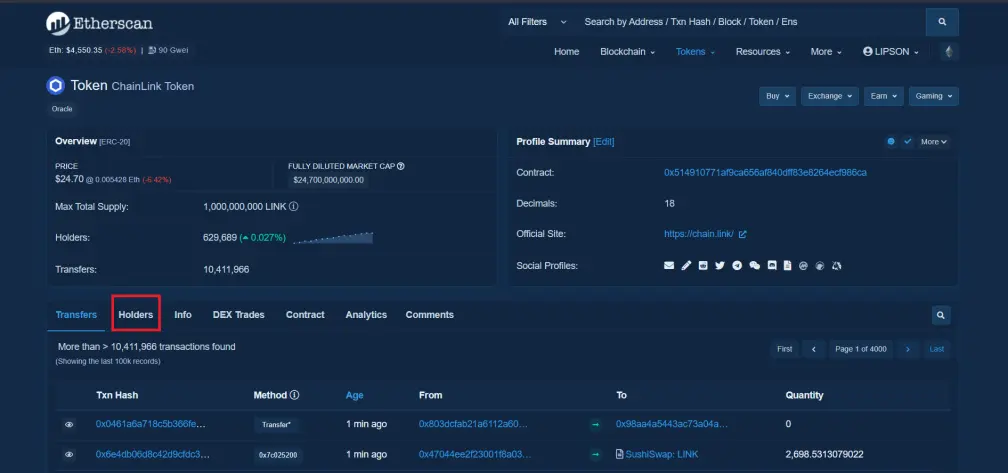
Task: Go to the Last page of transfers
Action: [937, 349]
